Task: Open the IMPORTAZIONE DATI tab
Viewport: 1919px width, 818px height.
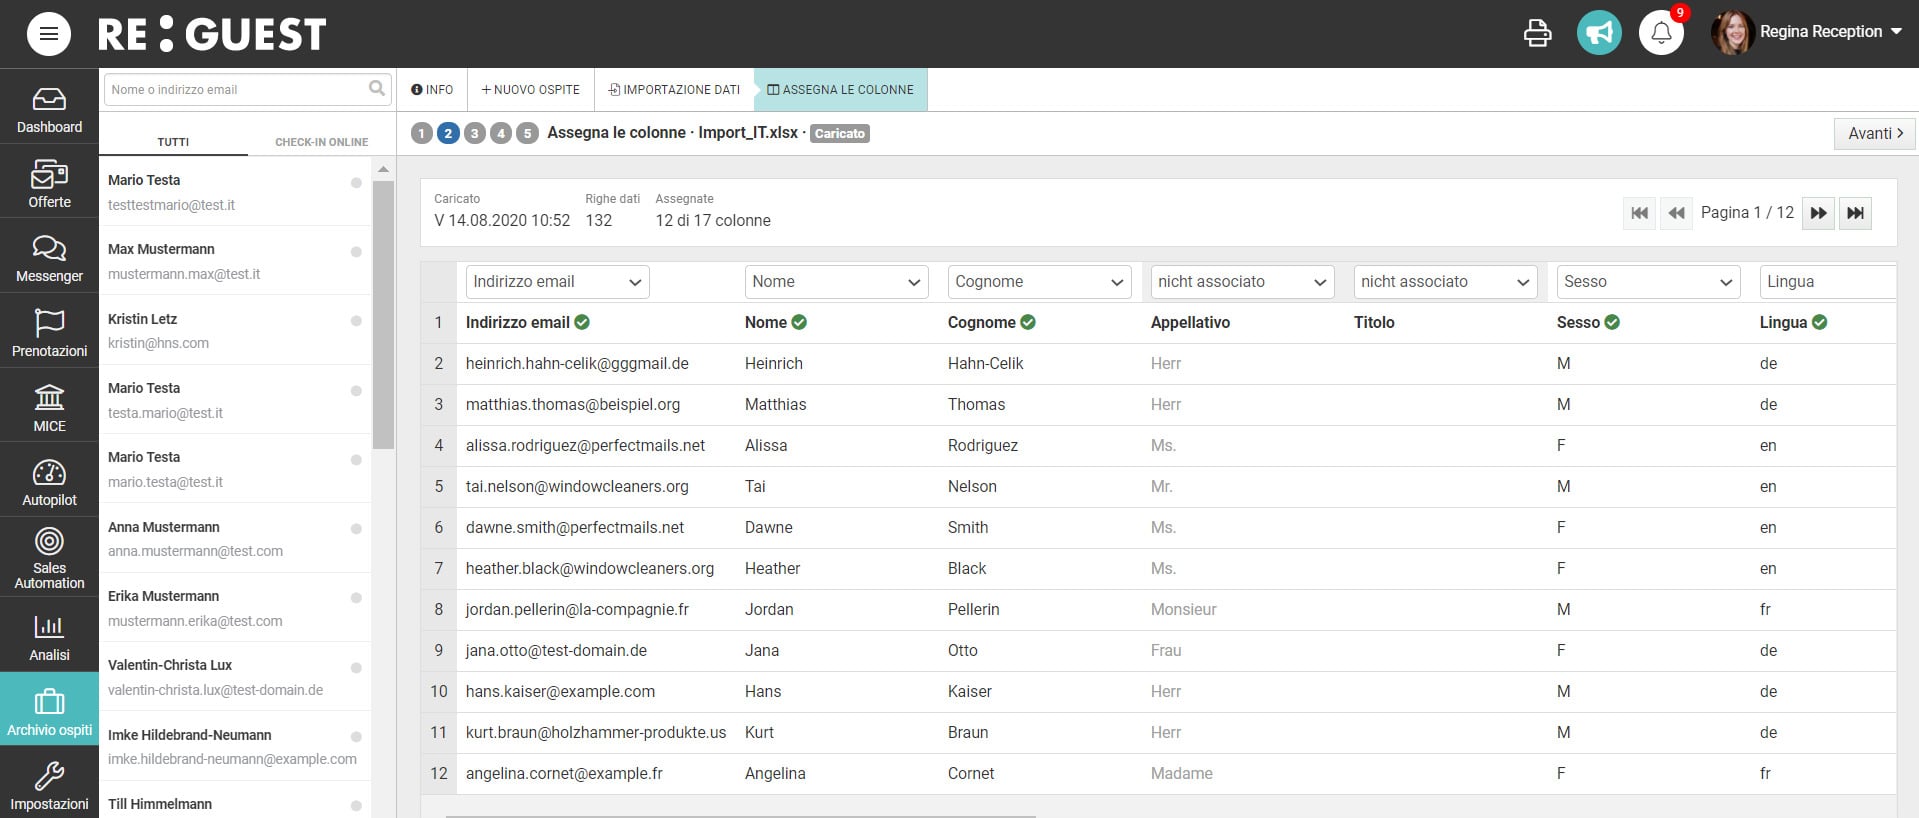Action: coord(674,89)
